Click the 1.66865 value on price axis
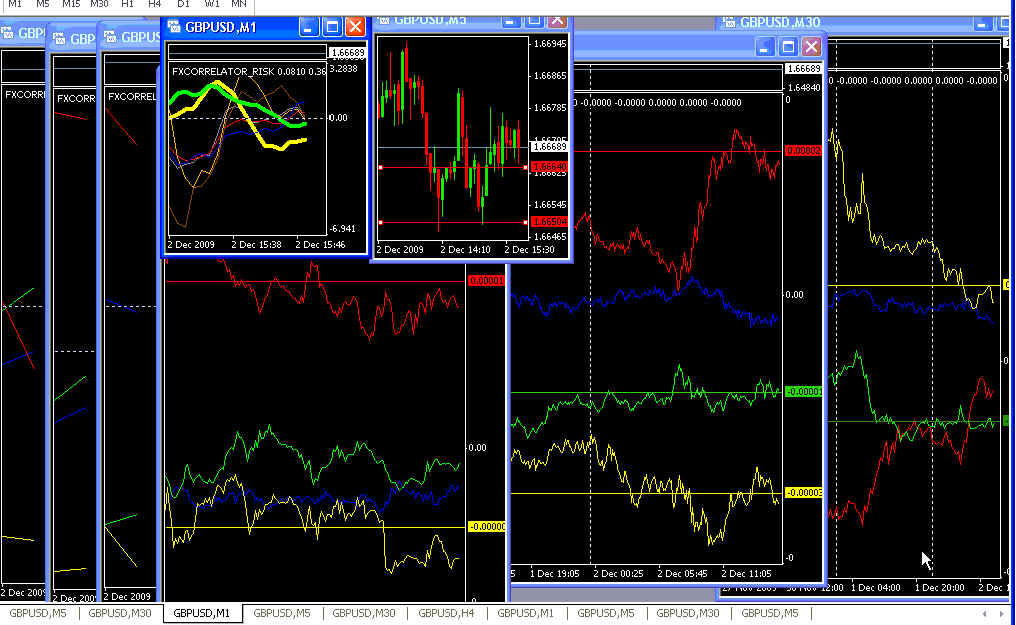The width and height of the screenshot is (1016, 625). point(549,76)
